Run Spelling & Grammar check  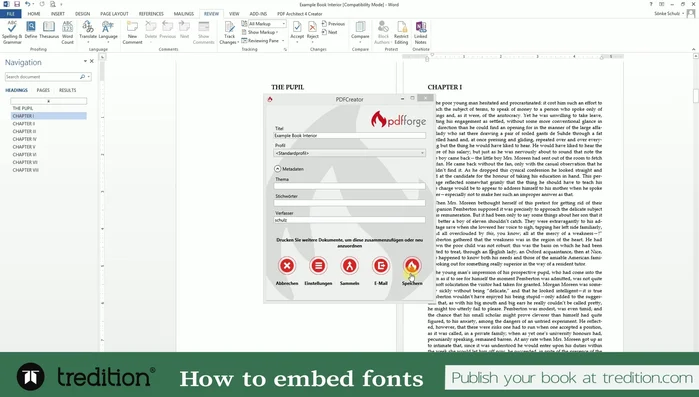point(12,32)
